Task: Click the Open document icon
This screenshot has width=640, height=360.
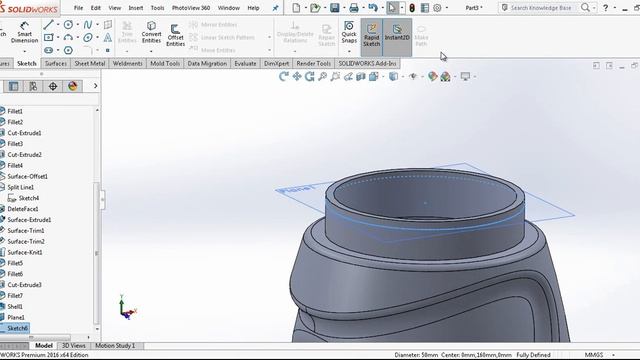Action: (315, 8)
